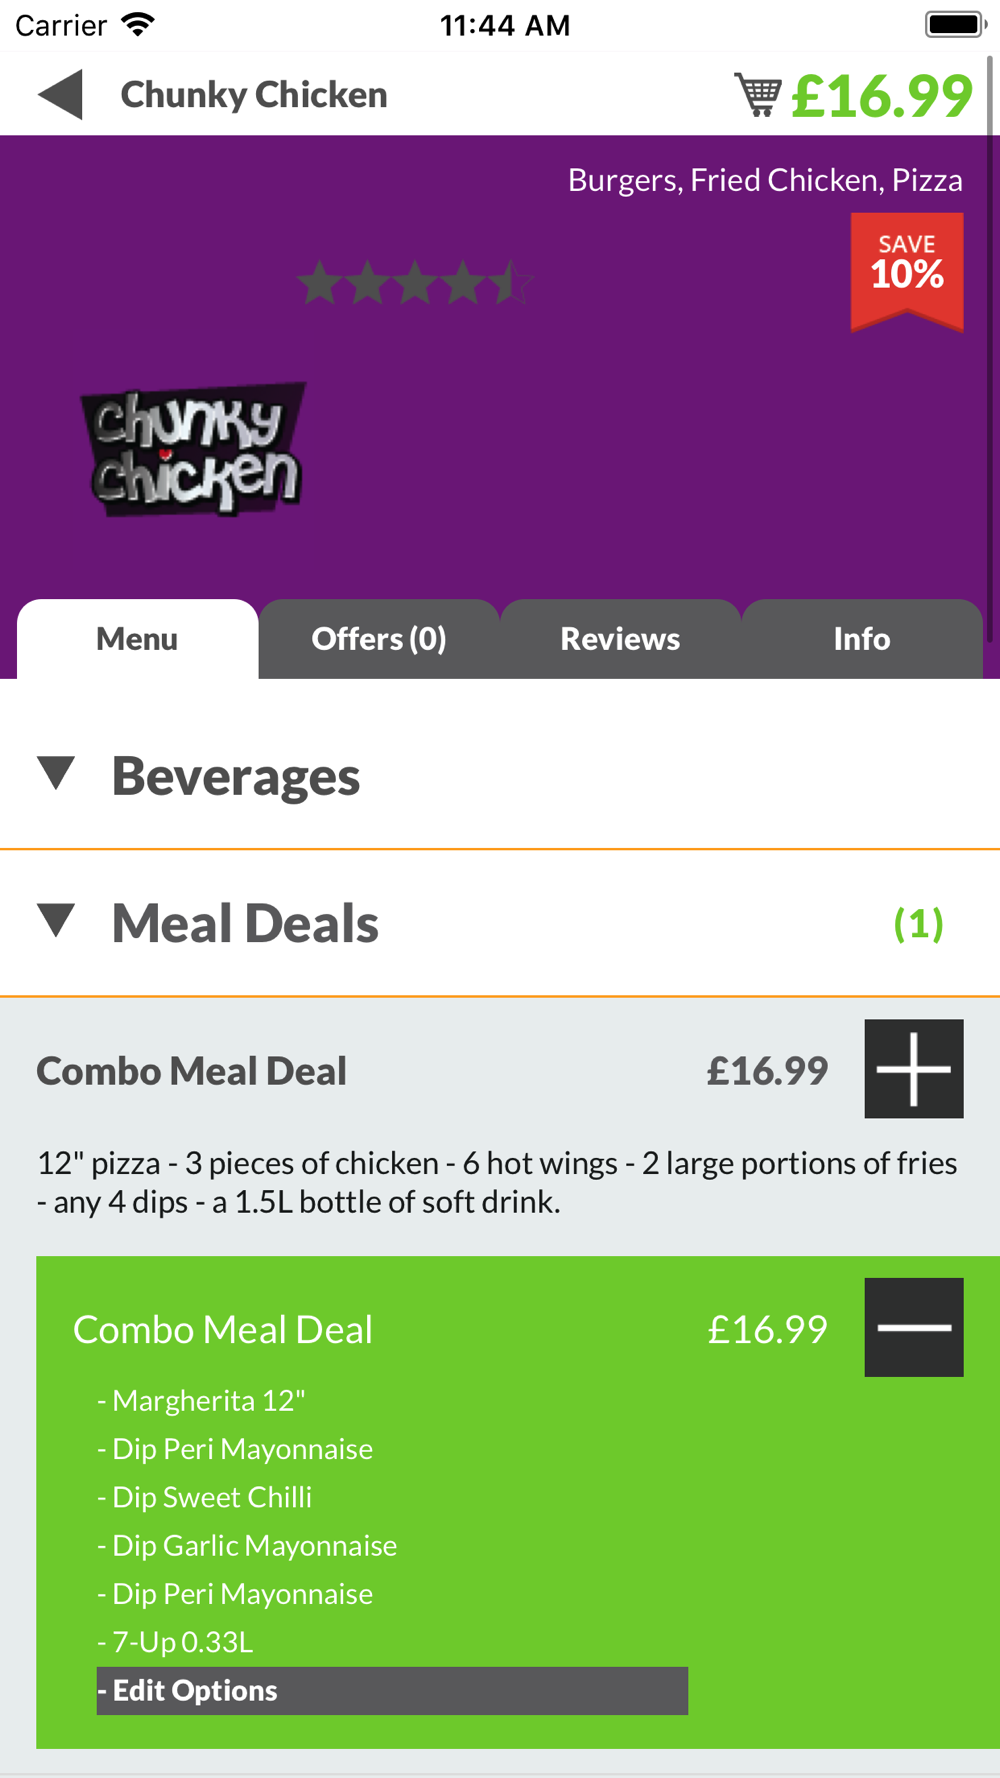1000x1778 pixels.
Task: Remove Combo Meal Deal with minus icon
Action: [x=914, y=1327]
